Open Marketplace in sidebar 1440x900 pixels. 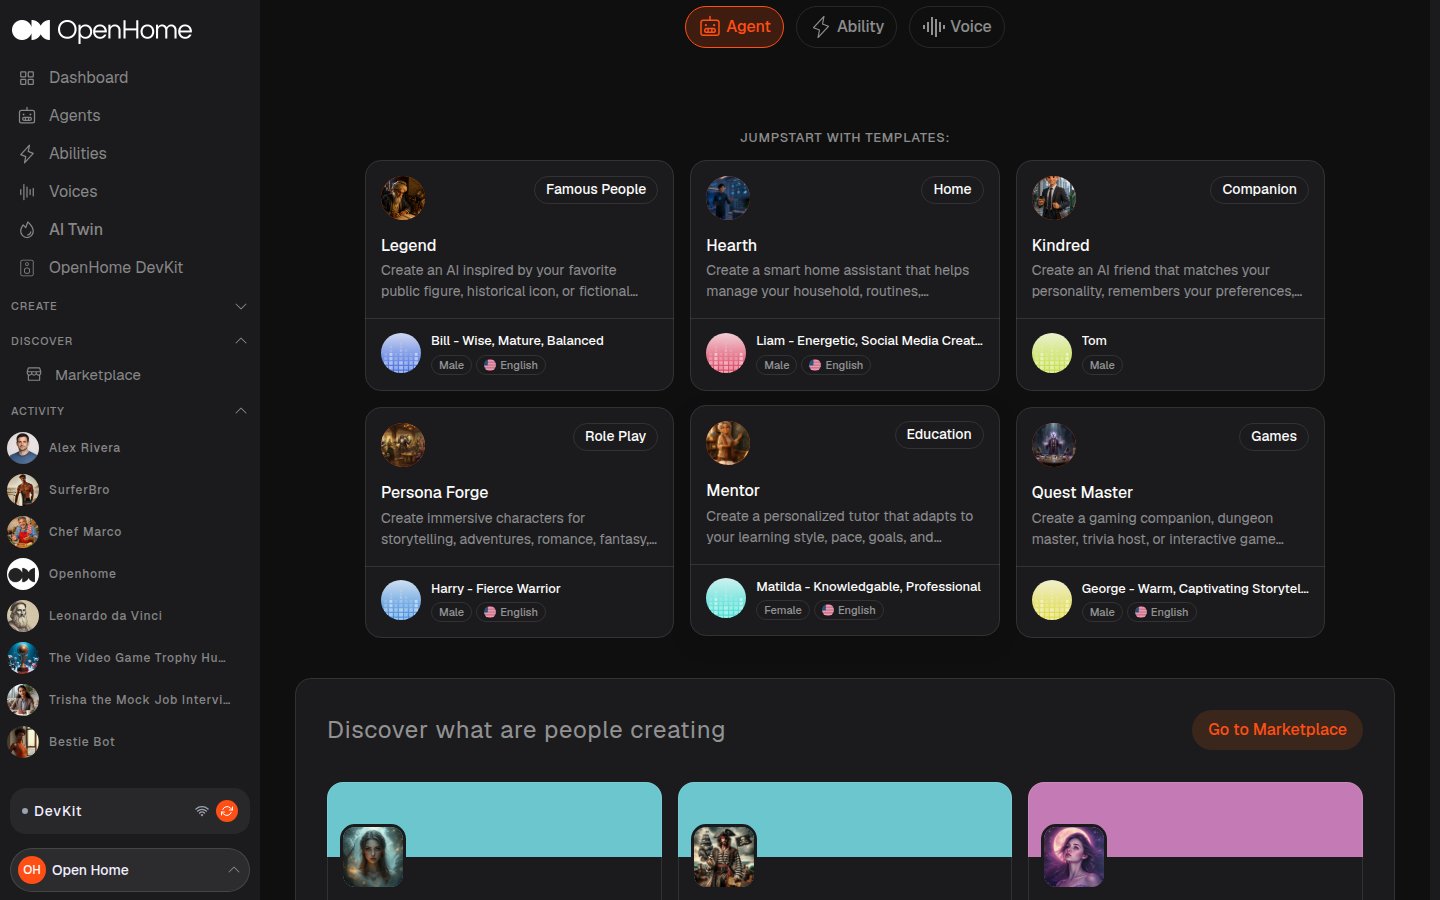click(98, 375)
